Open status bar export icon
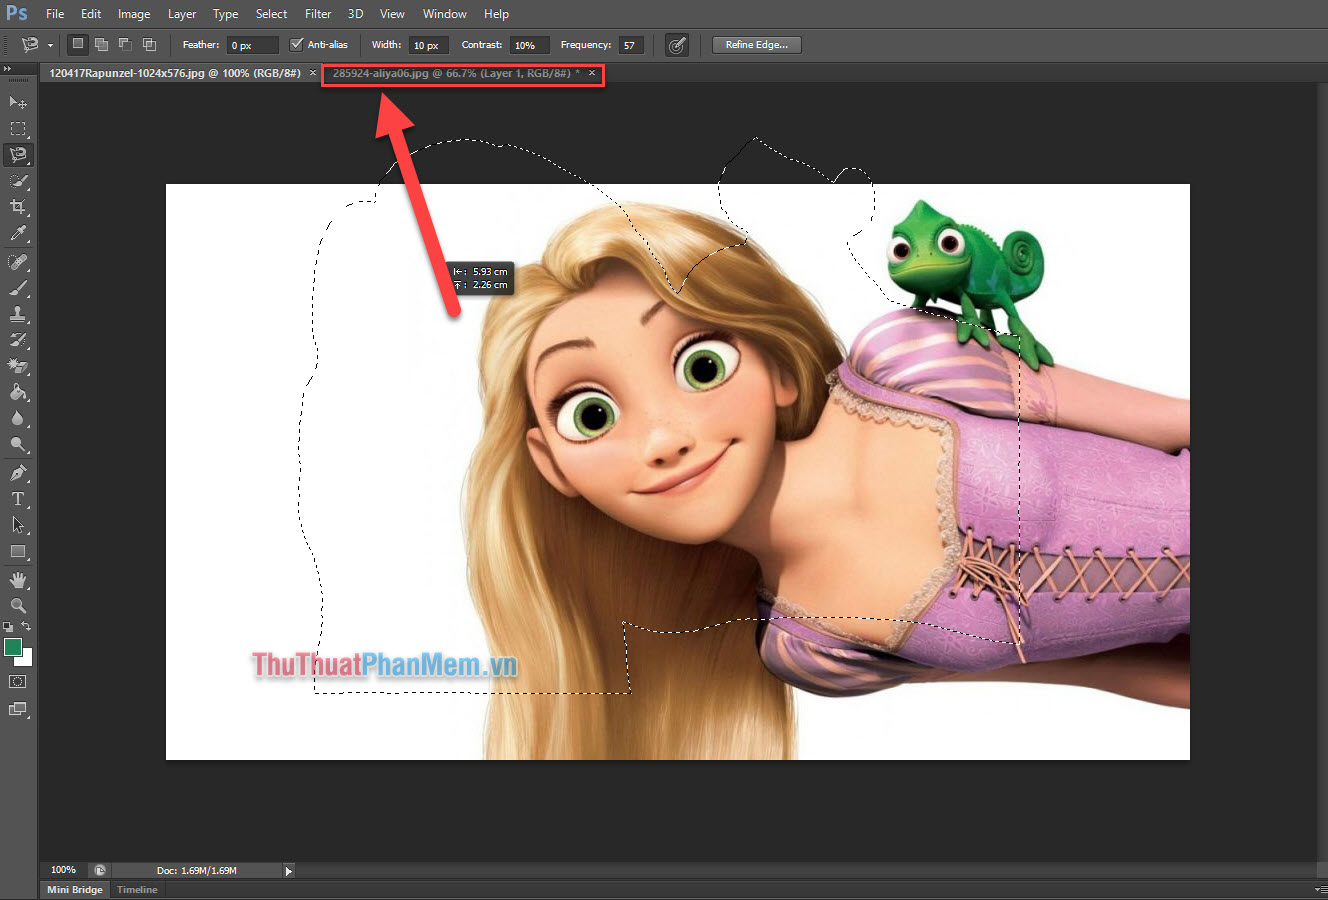 coord(99,870)
